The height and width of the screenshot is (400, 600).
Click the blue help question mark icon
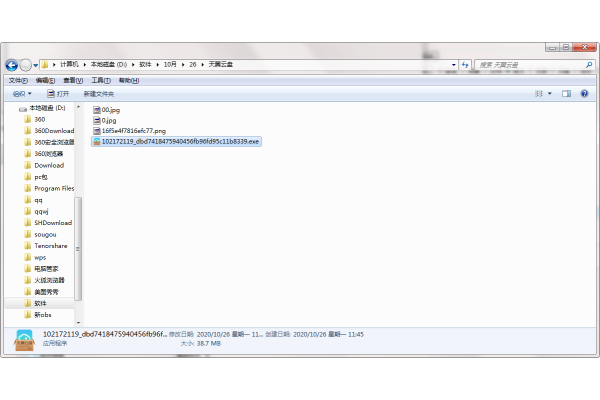pyautogui.click(x=584, y=94)
